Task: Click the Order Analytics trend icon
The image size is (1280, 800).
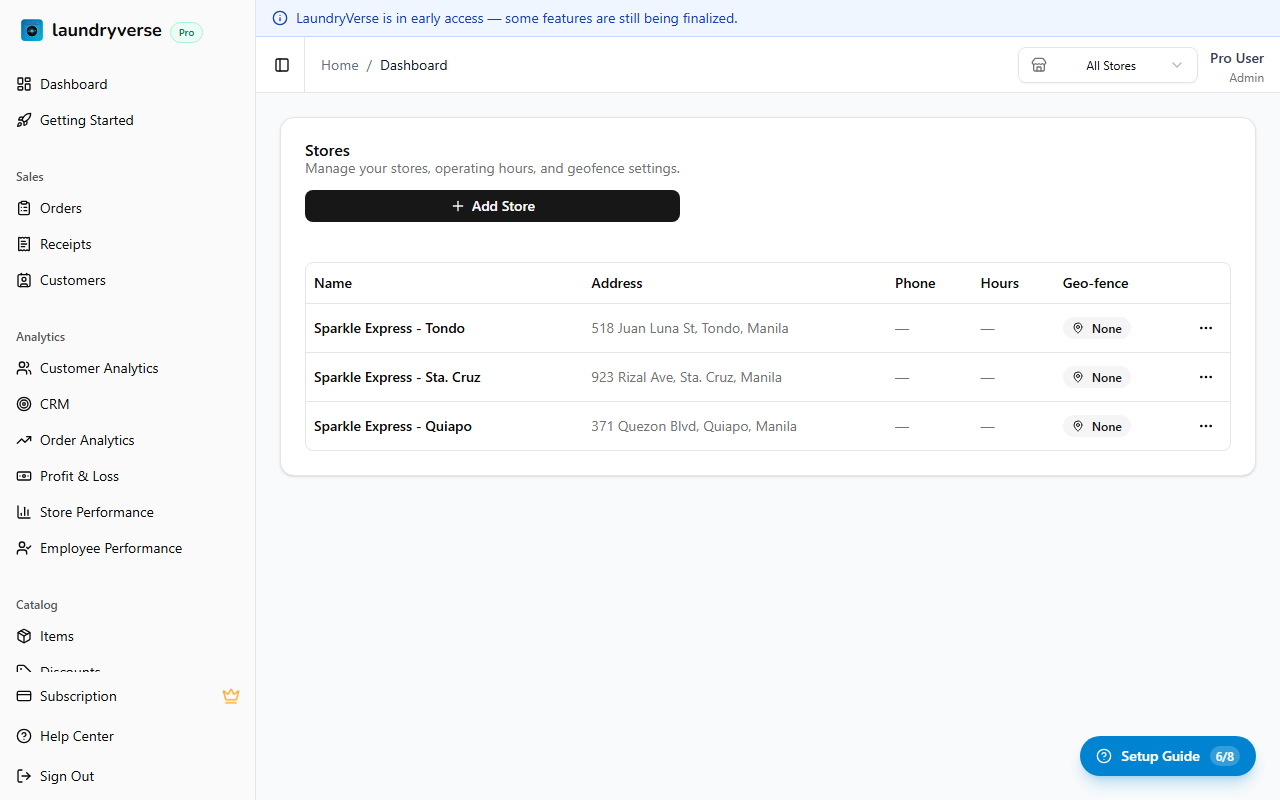Action: pos(24,440)
